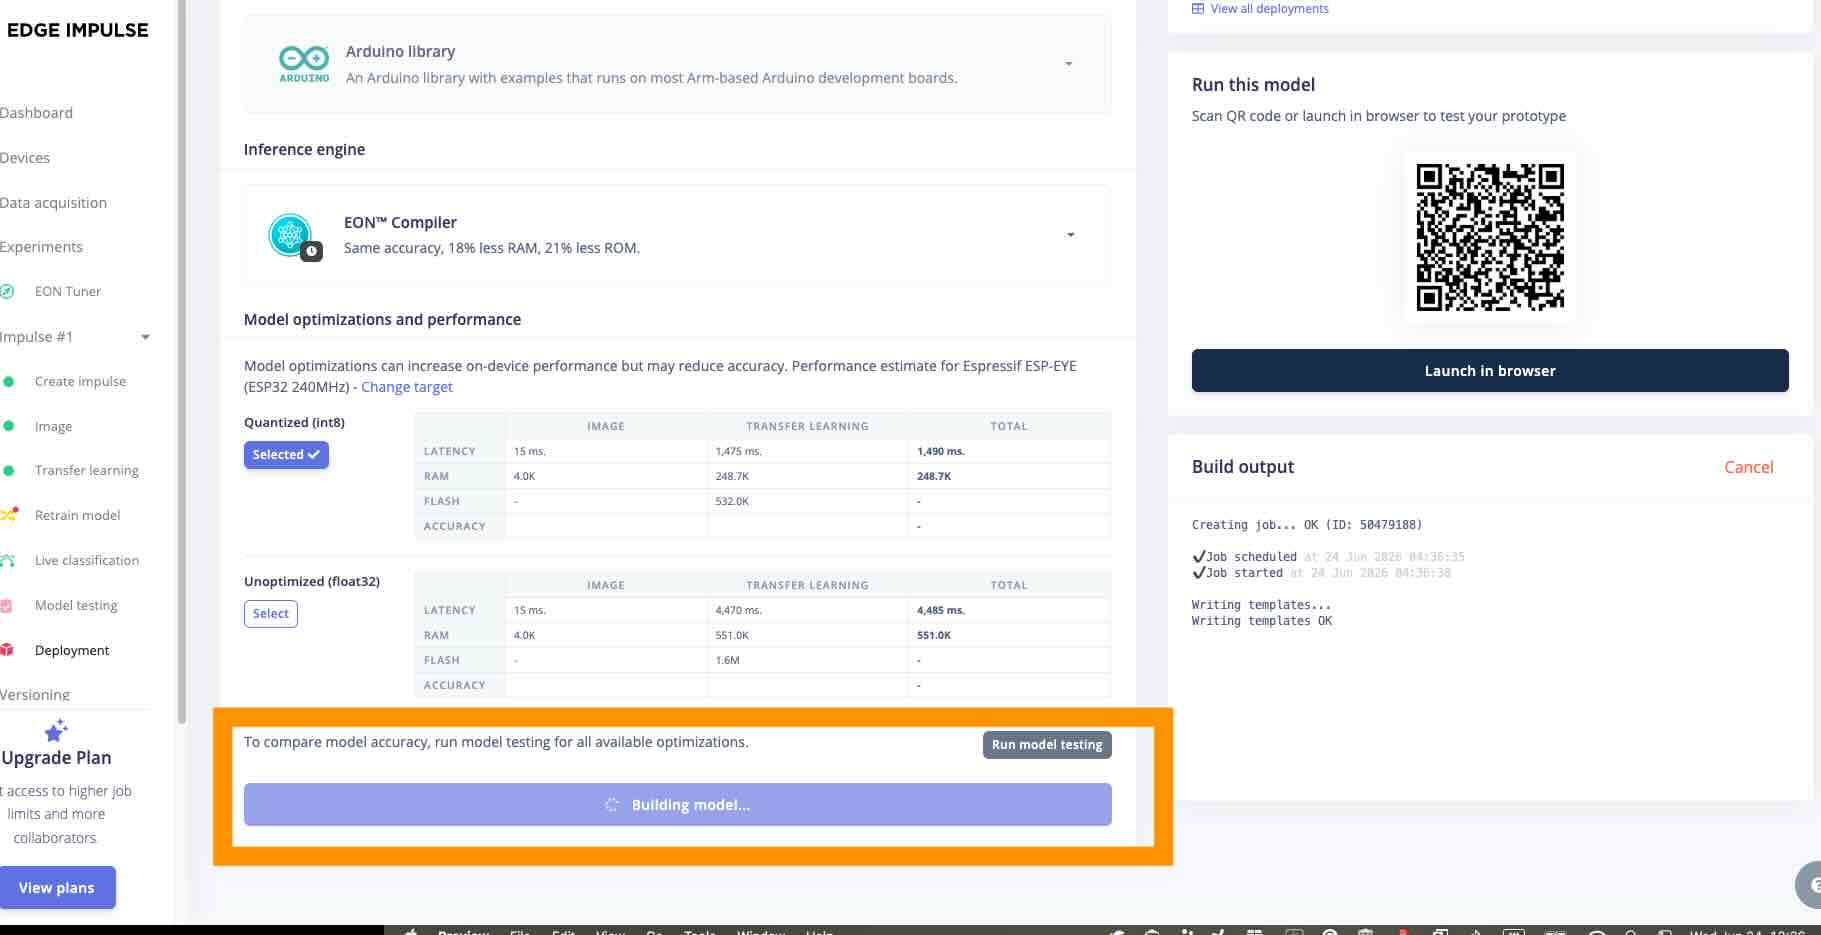Go to Data acquisition
The width and height of the screenshot is (1821, 935).
53,203
